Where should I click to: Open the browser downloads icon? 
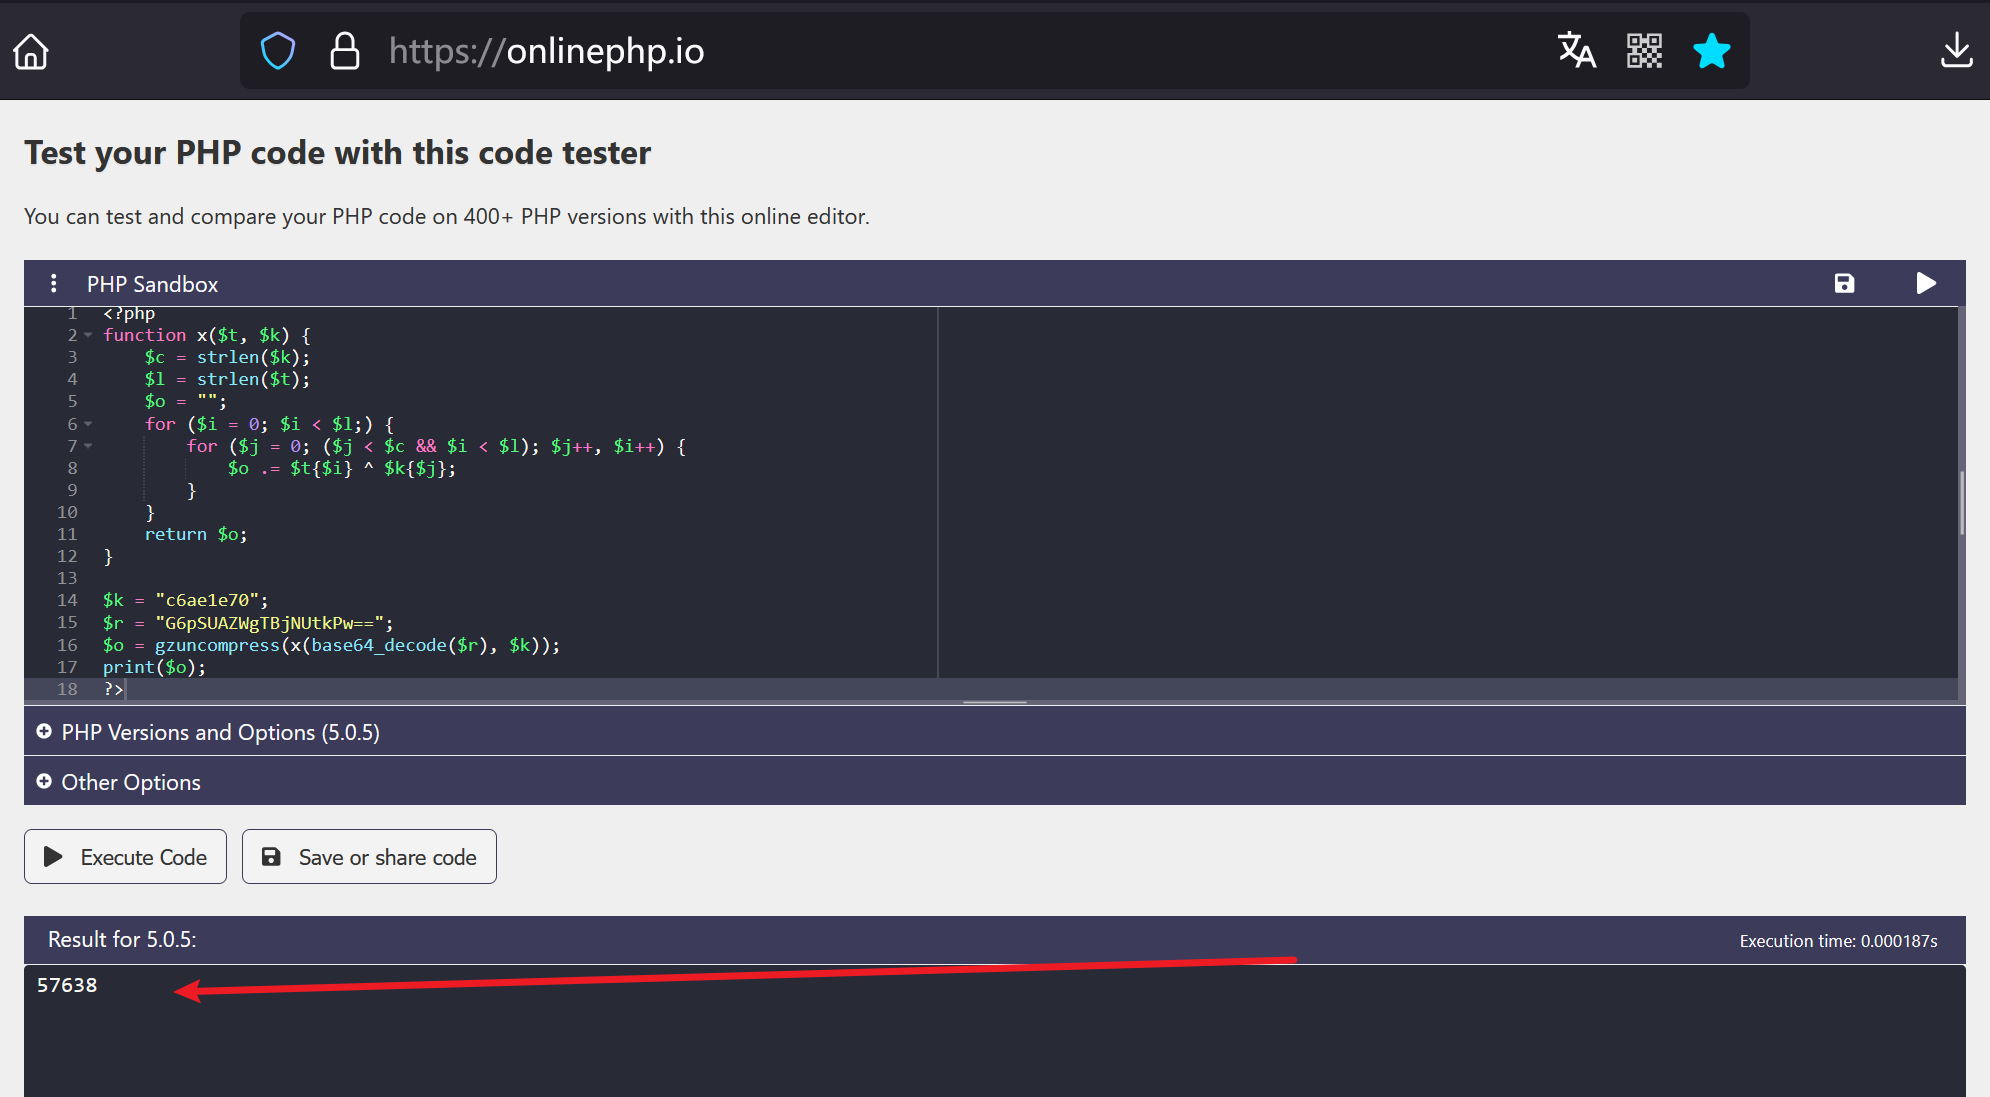[x=1956, y=50]
